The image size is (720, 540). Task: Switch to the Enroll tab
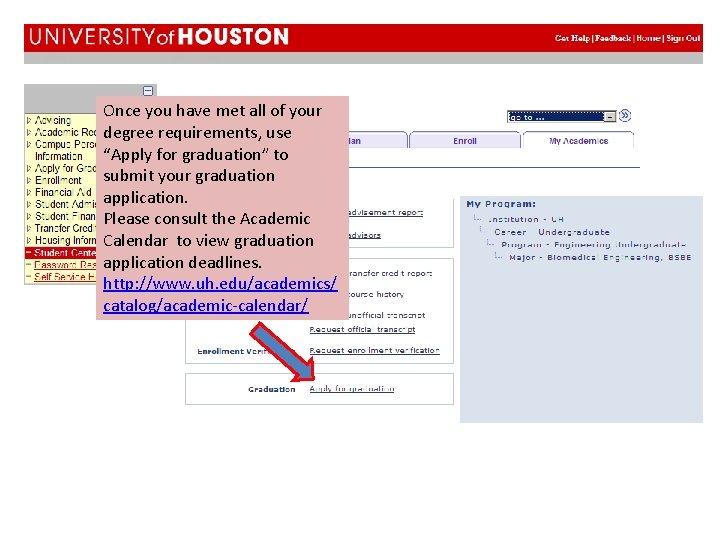click(x=465, y=141)
